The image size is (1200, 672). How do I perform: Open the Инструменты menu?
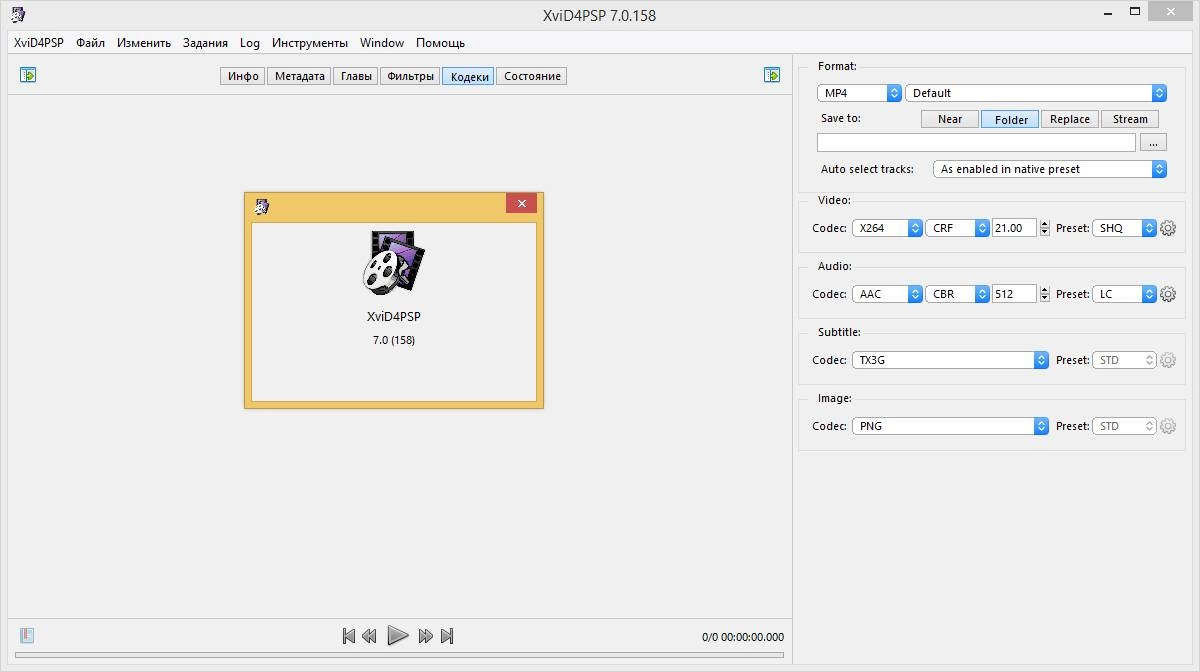(x=310, y=43)
